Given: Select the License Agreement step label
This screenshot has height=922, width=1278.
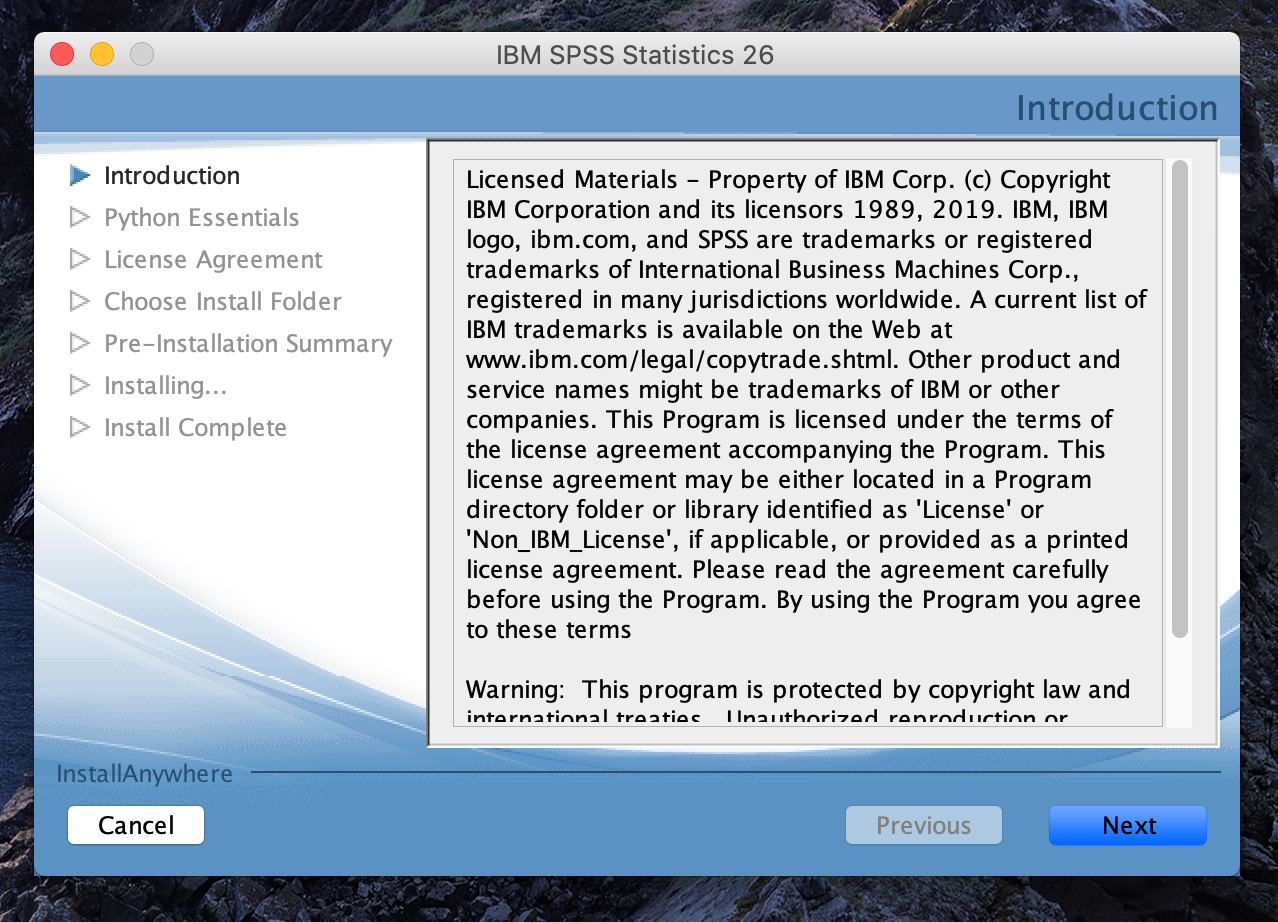Looking at the screenshot, I should tap(213, 260).
